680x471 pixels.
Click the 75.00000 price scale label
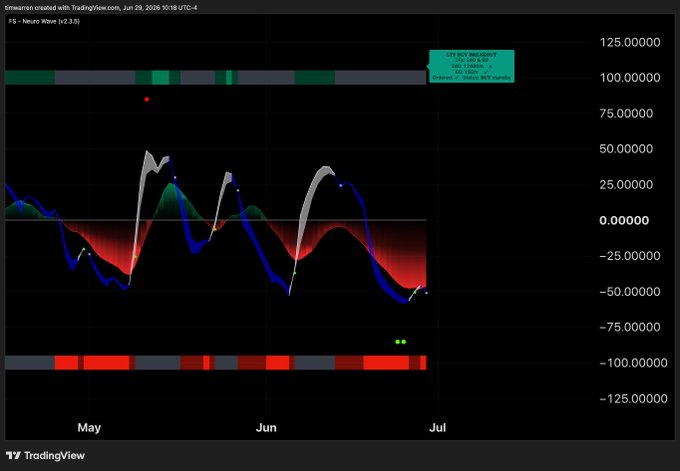626,113
